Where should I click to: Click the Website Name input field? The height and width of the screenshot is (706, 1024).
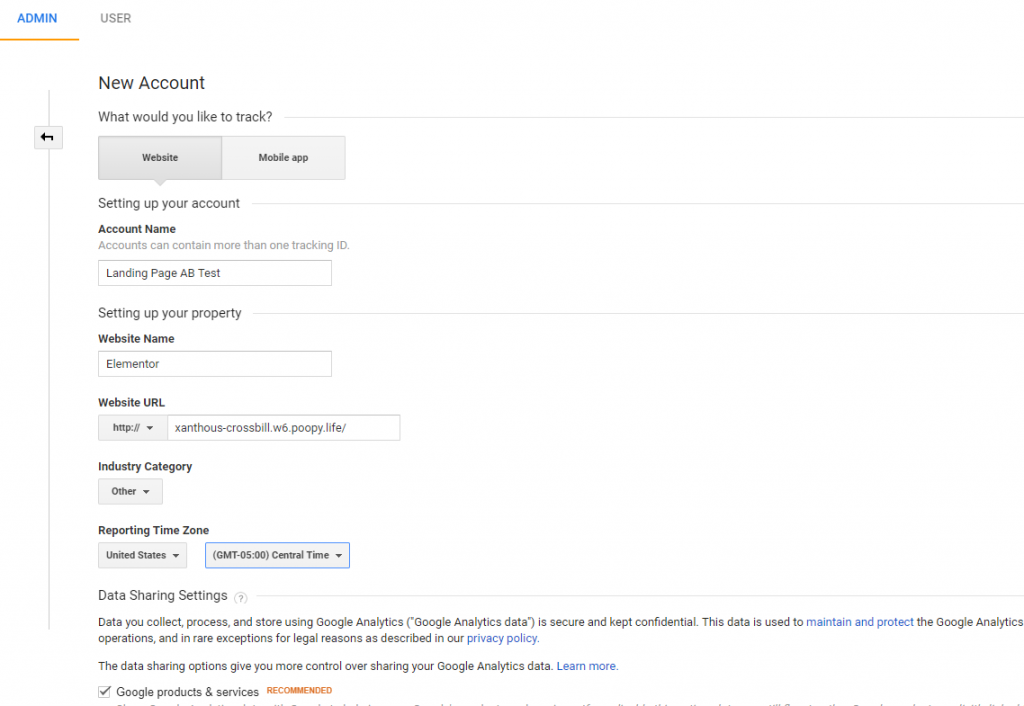coord(215,364)
